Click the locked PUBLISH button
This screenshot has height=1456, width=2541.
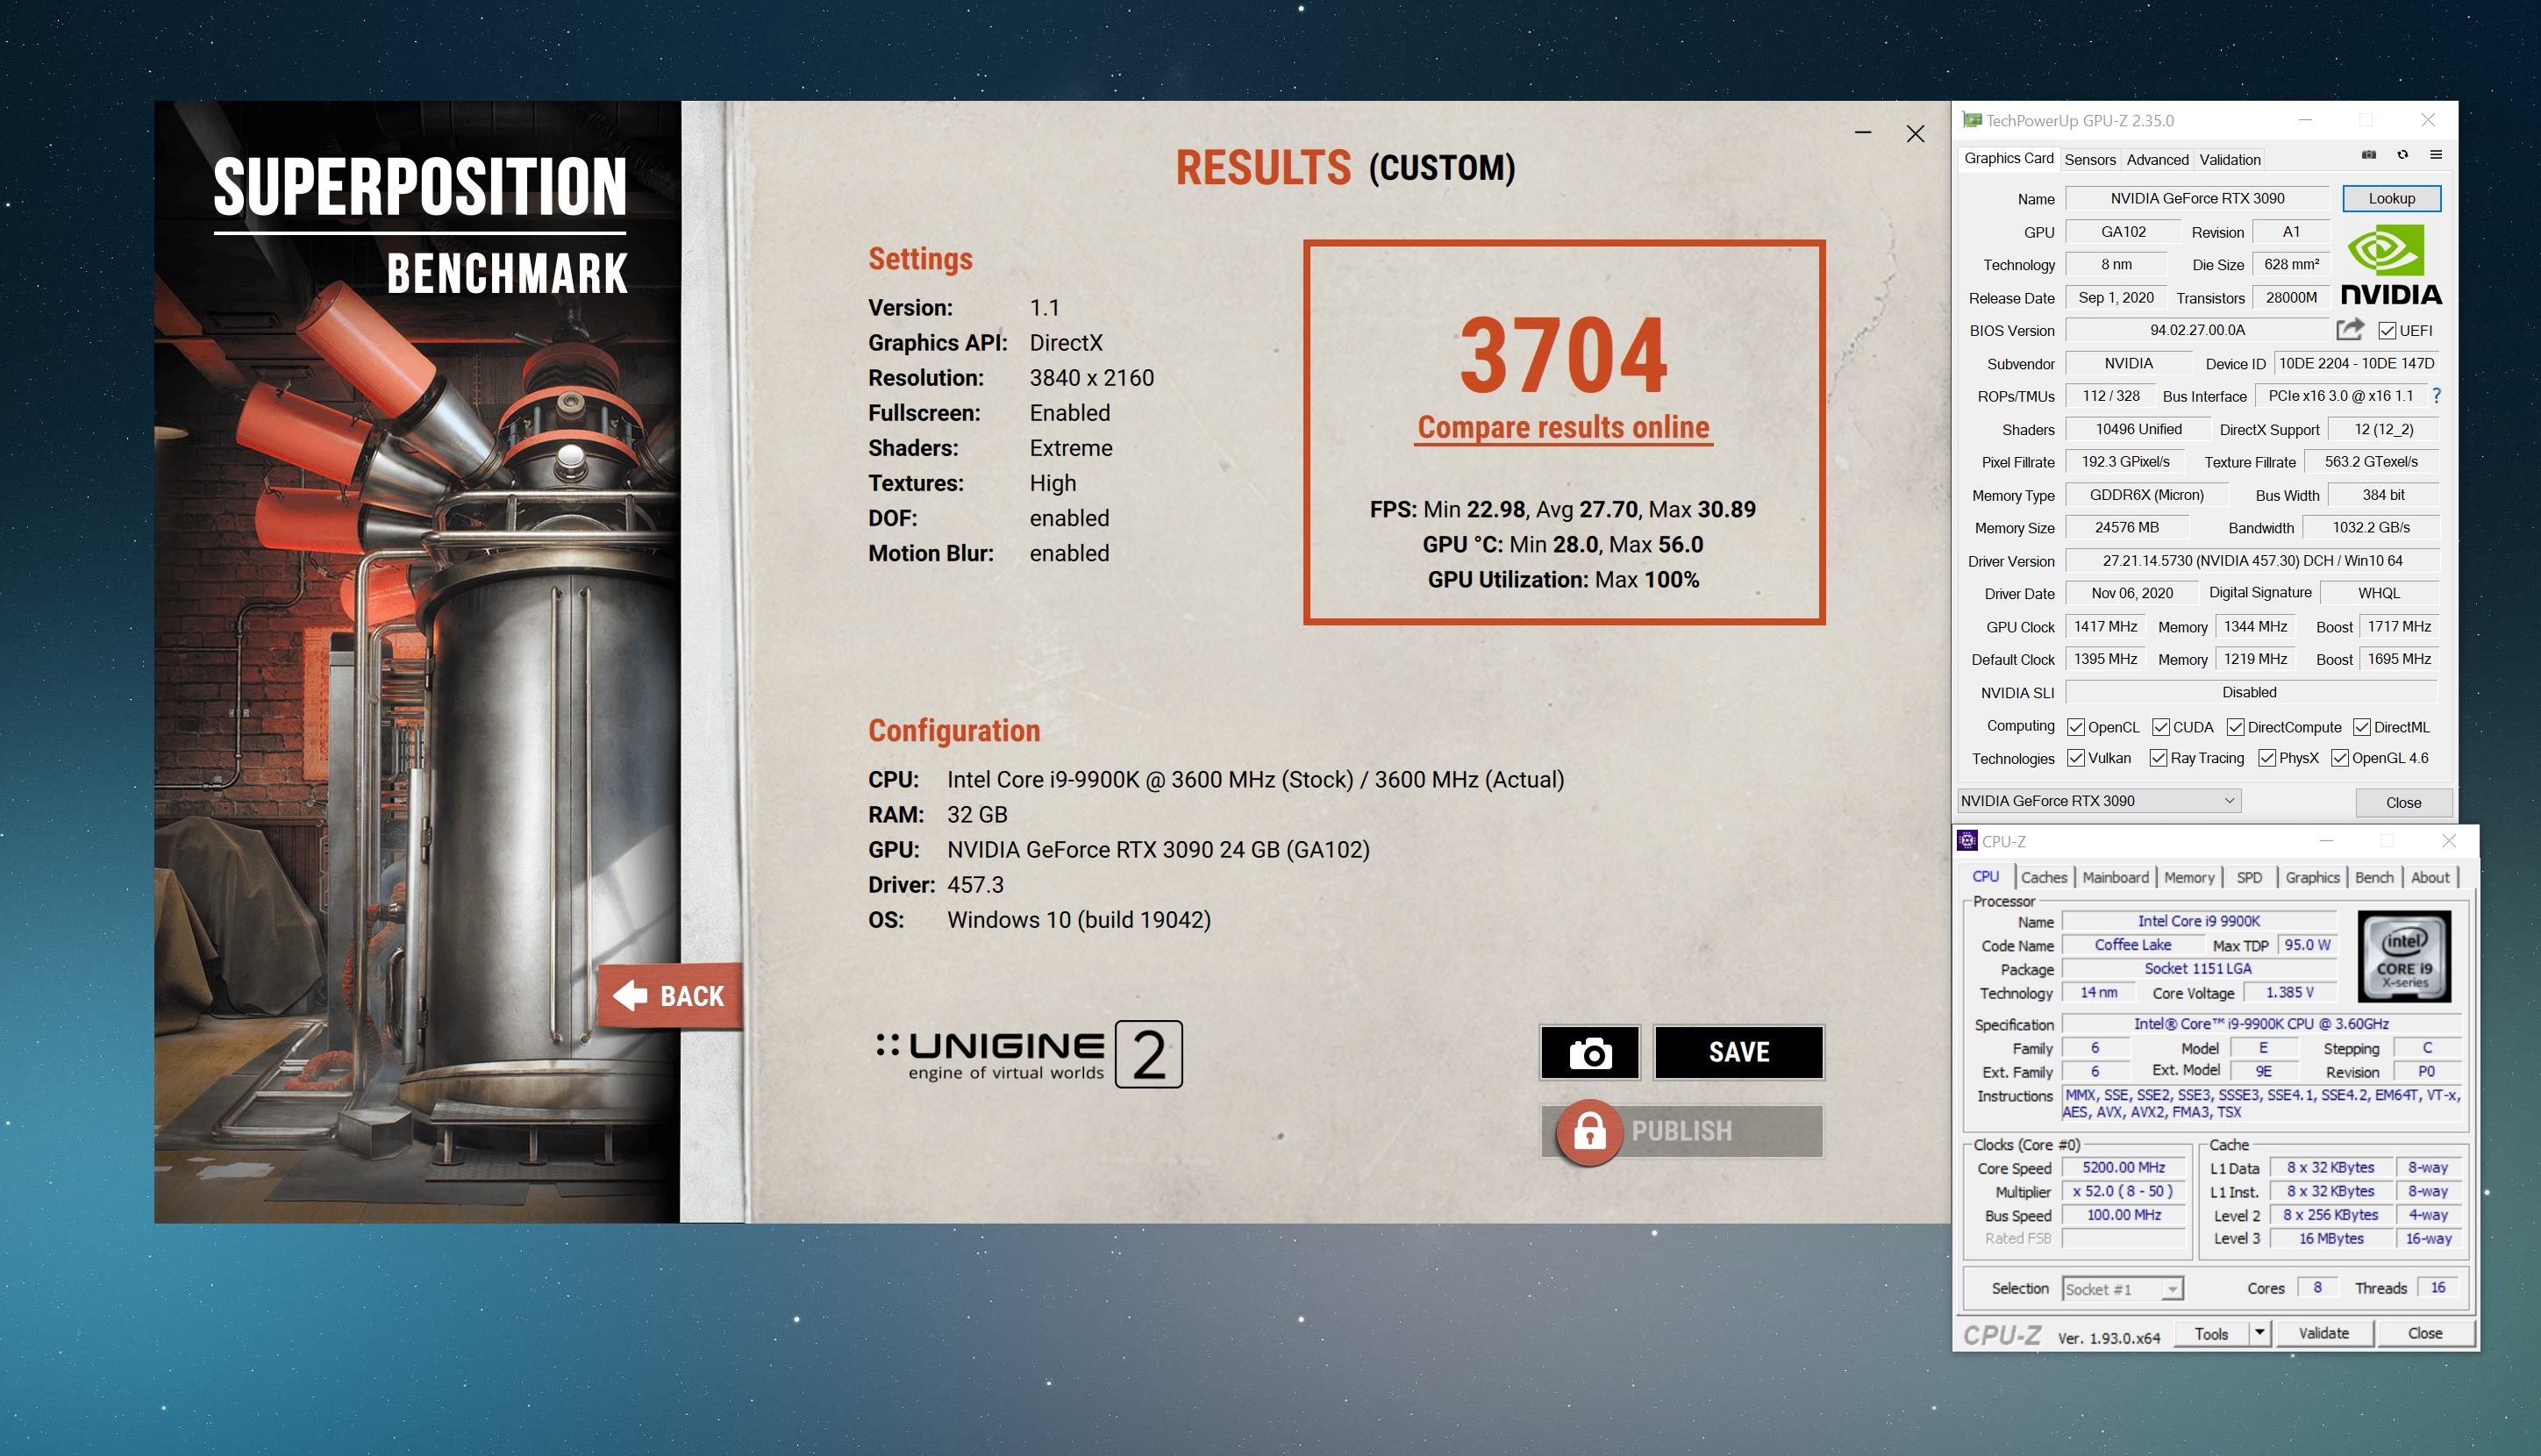tap(1682, 1131)
